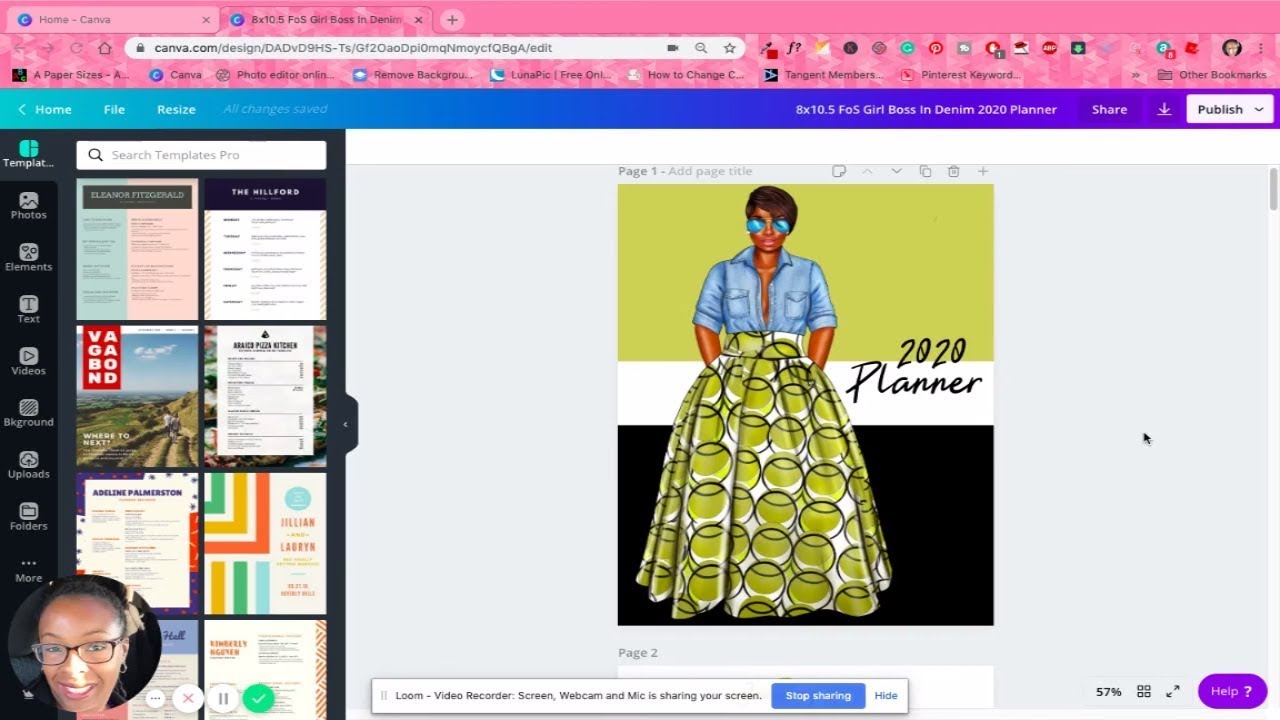Hide the Loom sharing bar
The height and width of the screenshot is (720, 1280).
pyautogui.click(x=886, y=695)
